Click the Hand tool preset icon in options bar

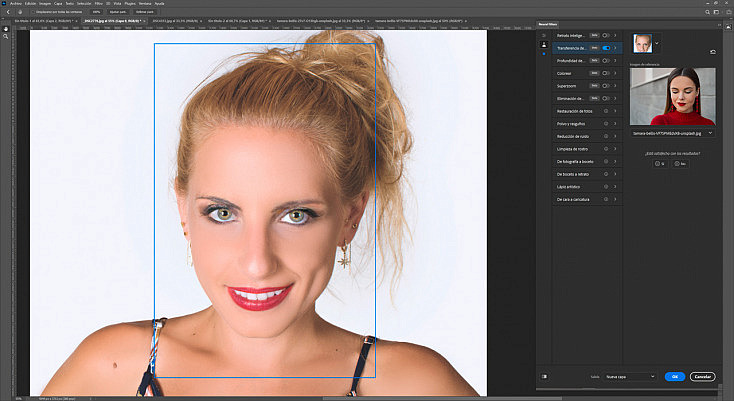[20, 12]
